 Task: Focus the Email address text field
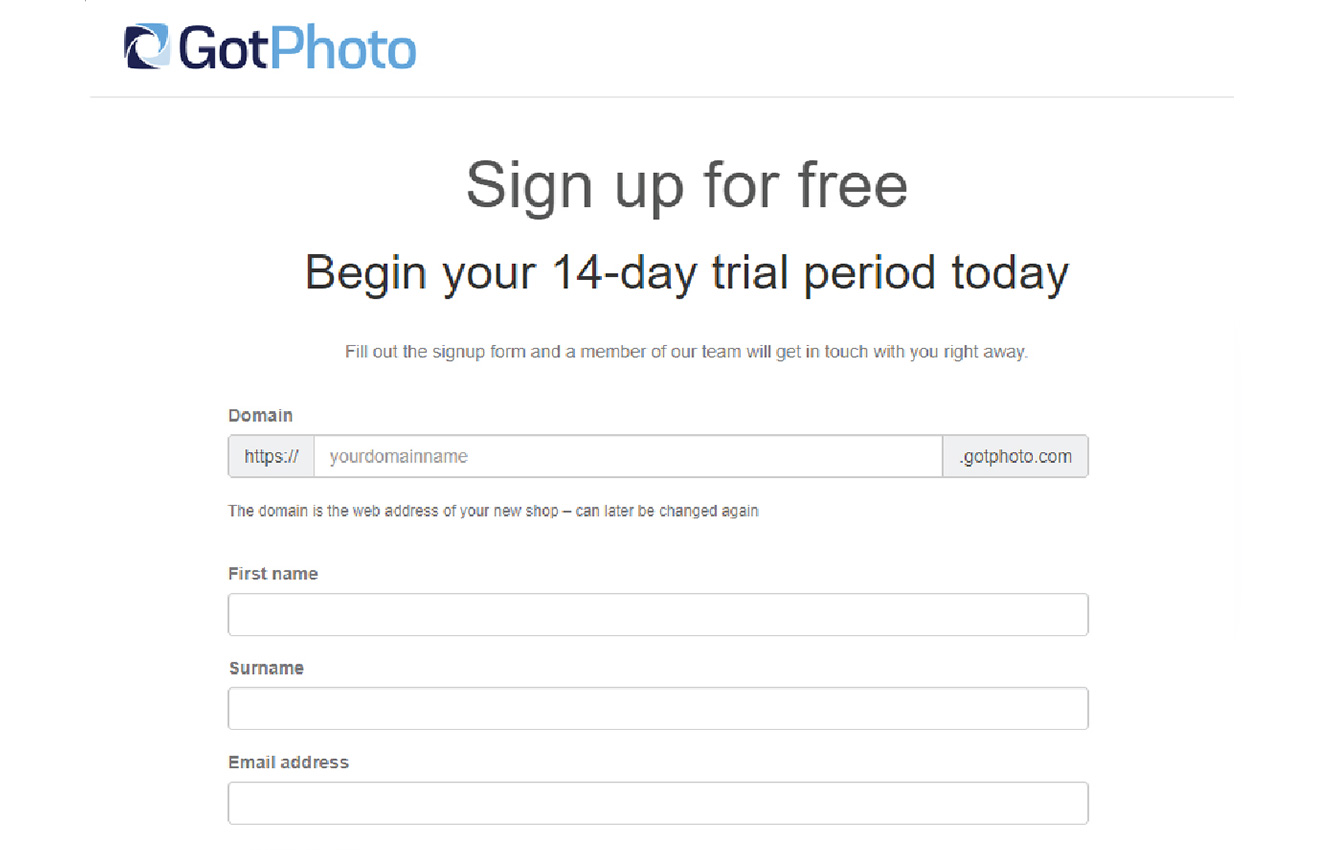click(x=658, y=803)
